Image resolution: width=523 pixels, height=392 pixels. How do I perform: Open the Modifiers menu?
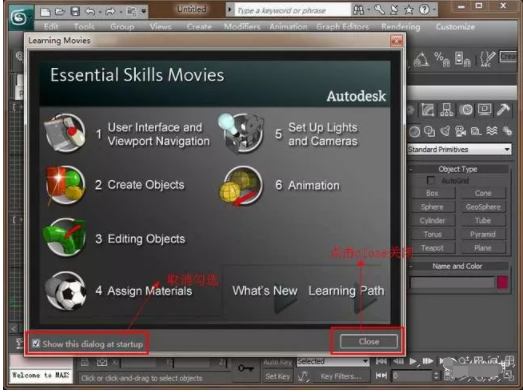[x=242, y=27]
